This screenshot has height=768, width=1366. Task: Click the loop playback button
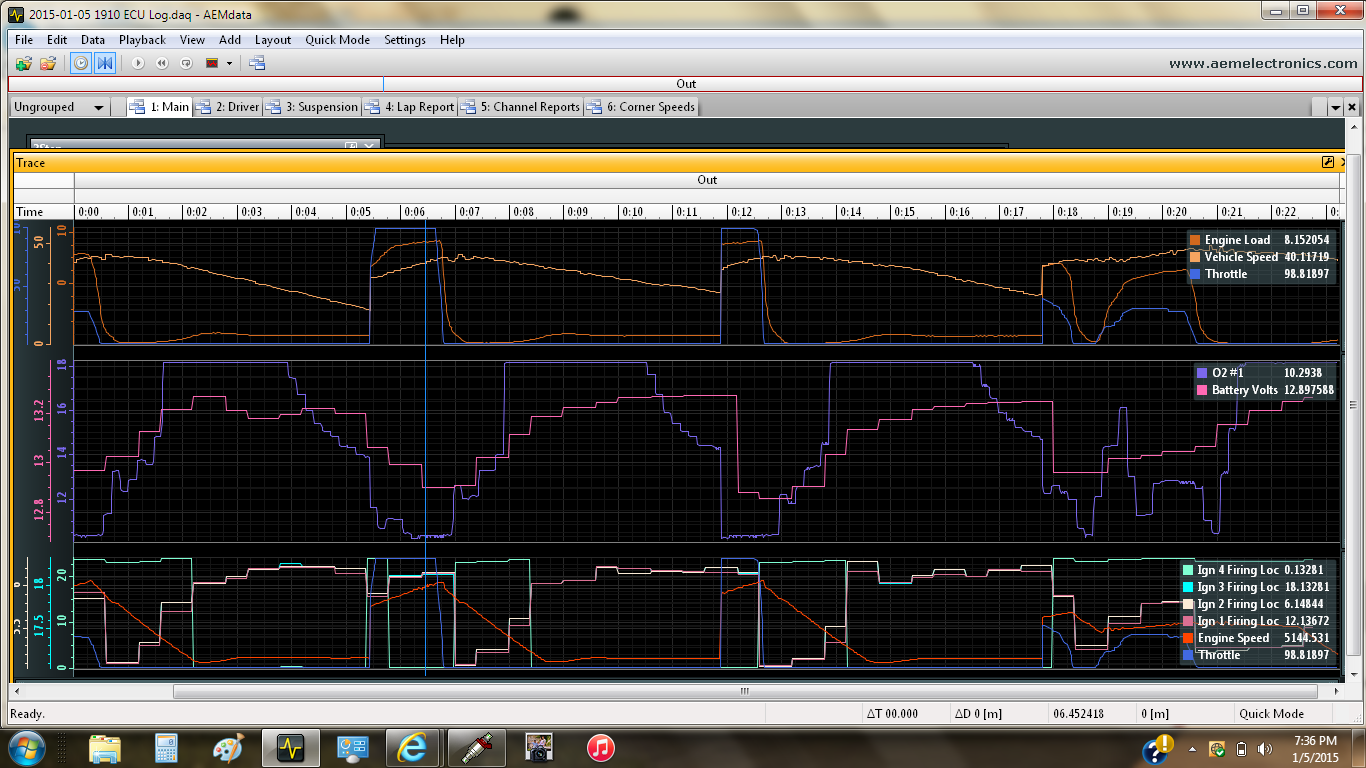click(186, 63)
